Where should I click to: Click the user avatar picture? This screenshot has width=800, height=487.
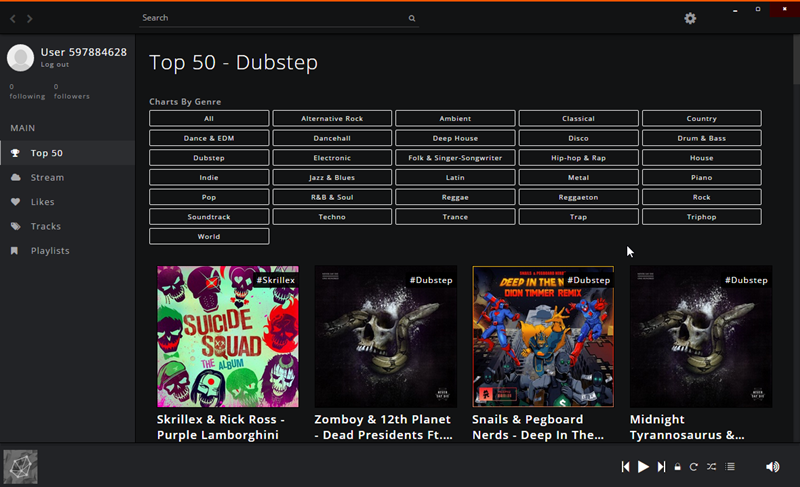(20, 58)
